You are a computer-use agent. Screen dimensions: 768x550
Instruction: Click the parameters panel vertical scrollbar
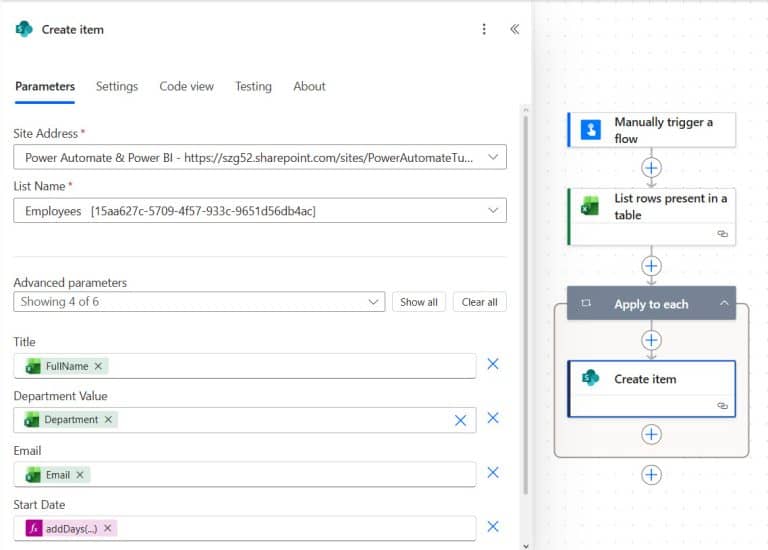(526, 304)
